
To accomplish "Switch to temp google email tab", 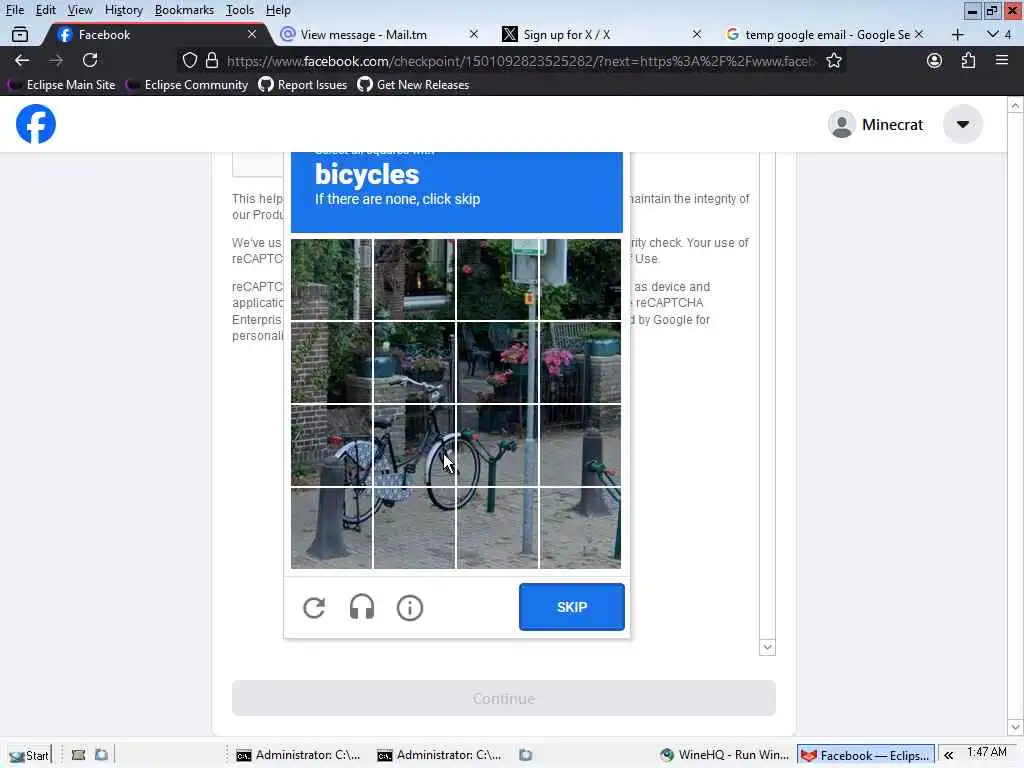I will tap(825, 35).
